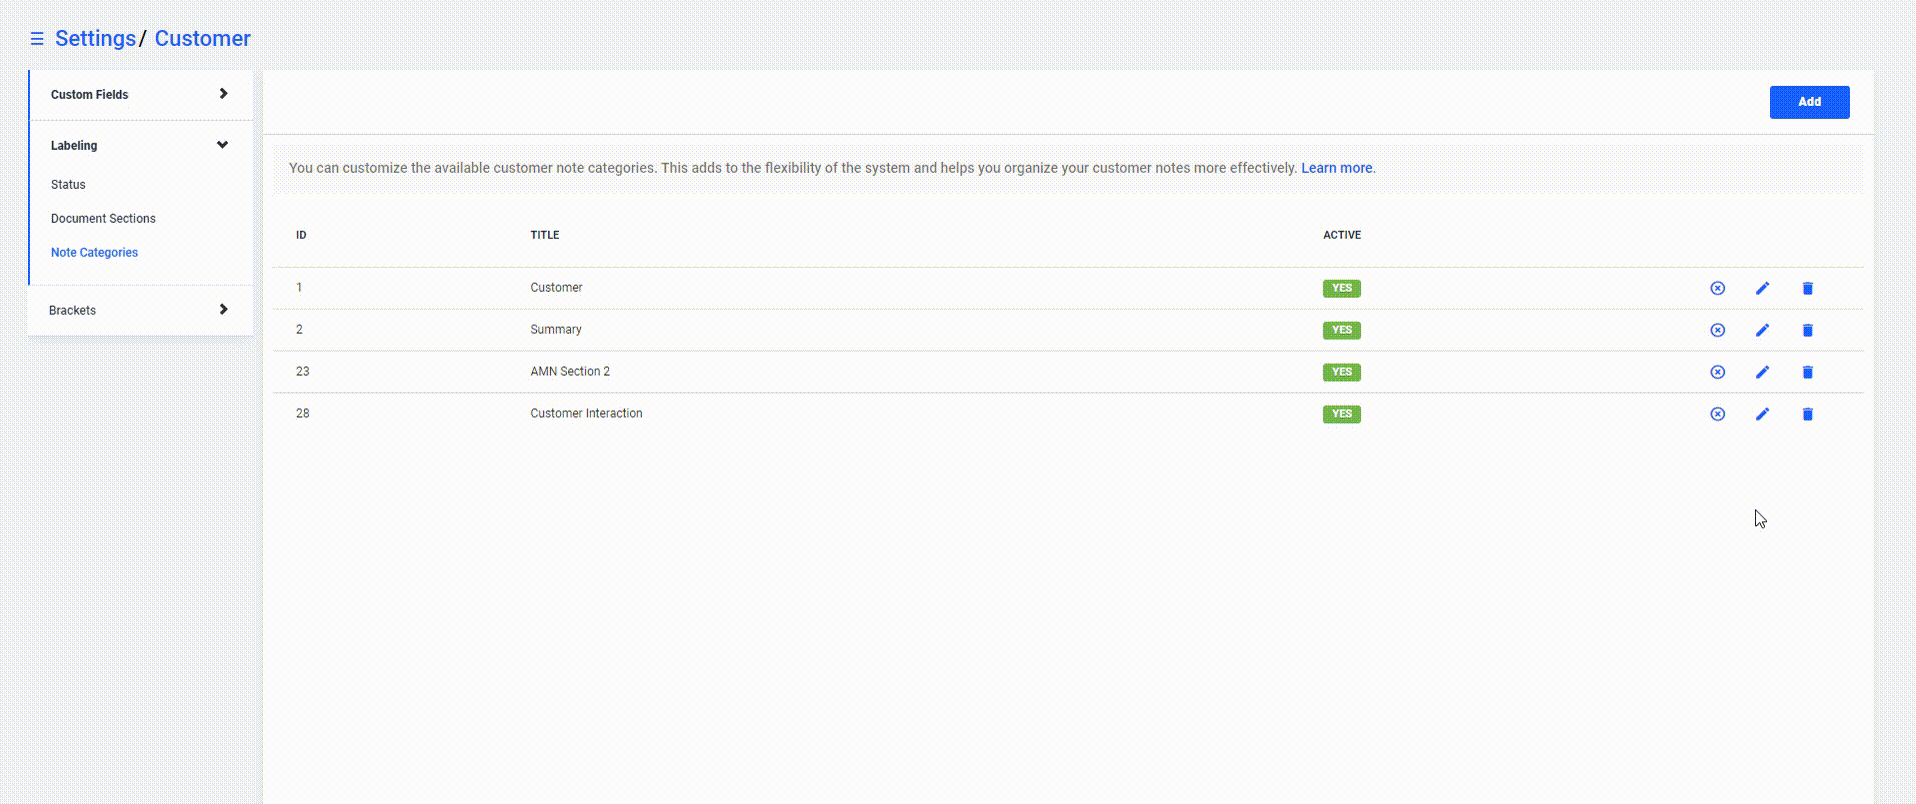Select the title cell 'Customer'
1916x804 pixels.
pyautogui.click(x=556, y=288)
